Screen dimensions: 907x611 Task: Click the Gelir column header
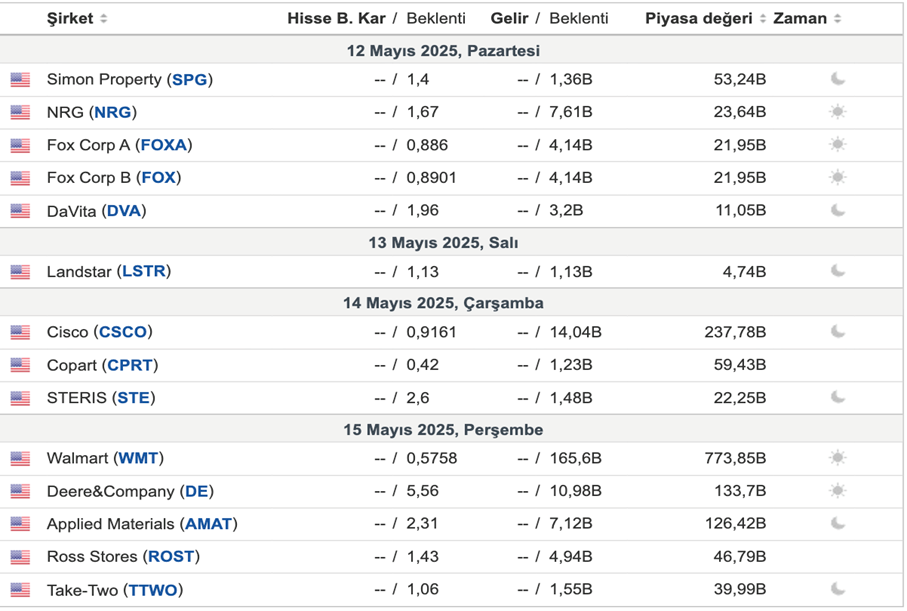tap(509, 19)
